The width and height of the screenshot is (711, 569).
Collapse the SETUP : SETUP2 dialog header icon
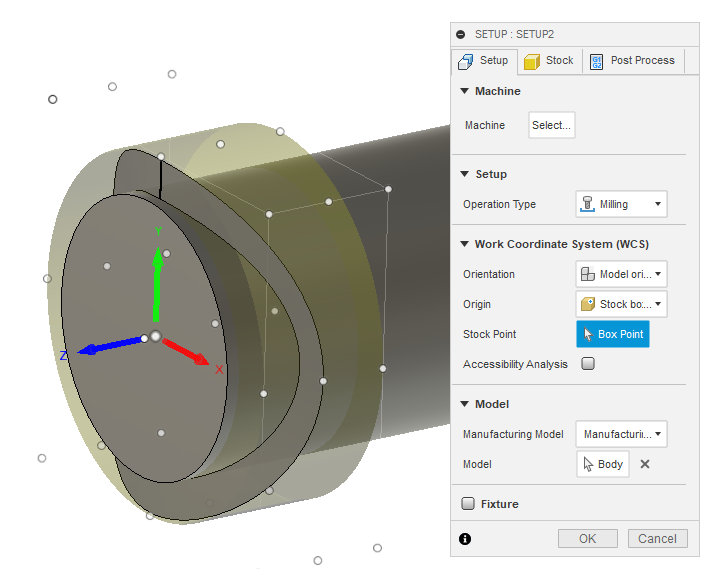click(461, 34)
